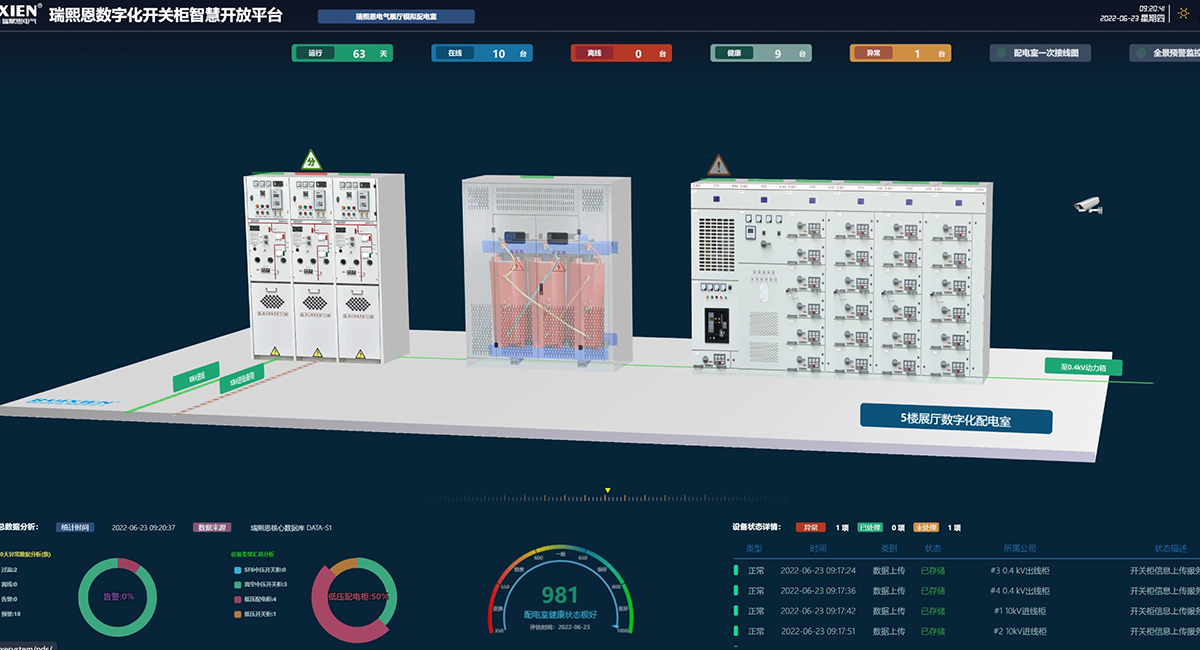Click the alert triangle above low-voltage cabinet

click(718, 166)
